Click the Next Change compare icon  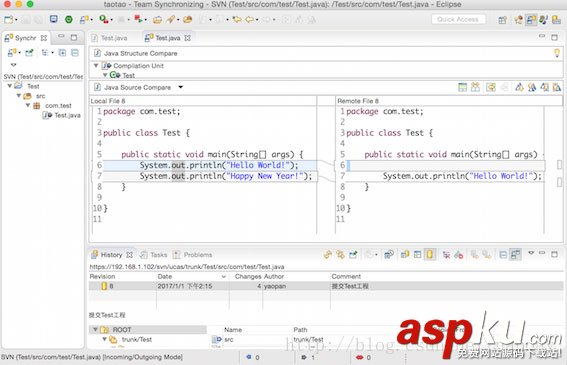(545, 87)
